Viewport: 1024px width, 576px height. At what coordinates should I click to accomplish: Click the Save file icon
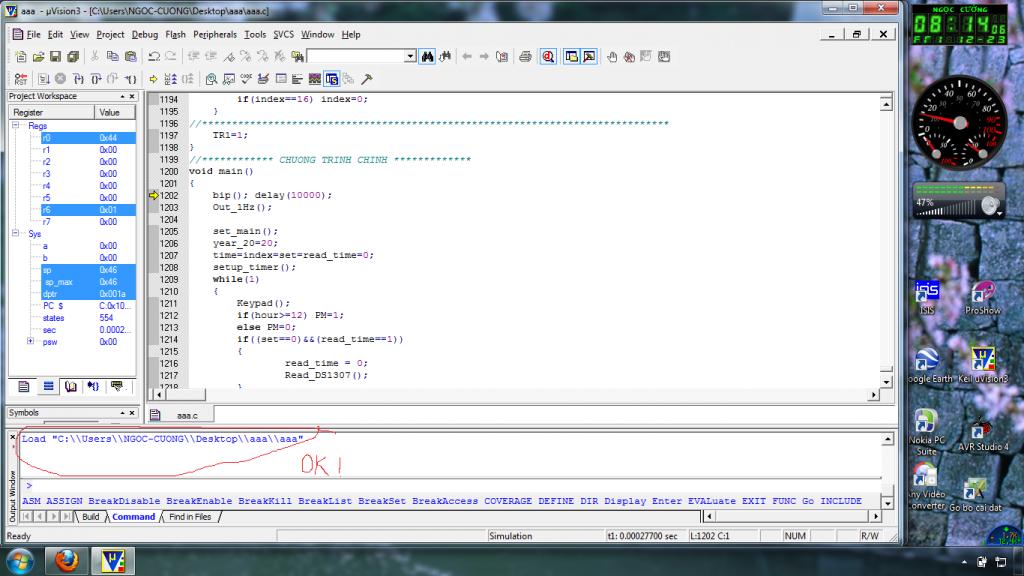(x=56, y=57)
